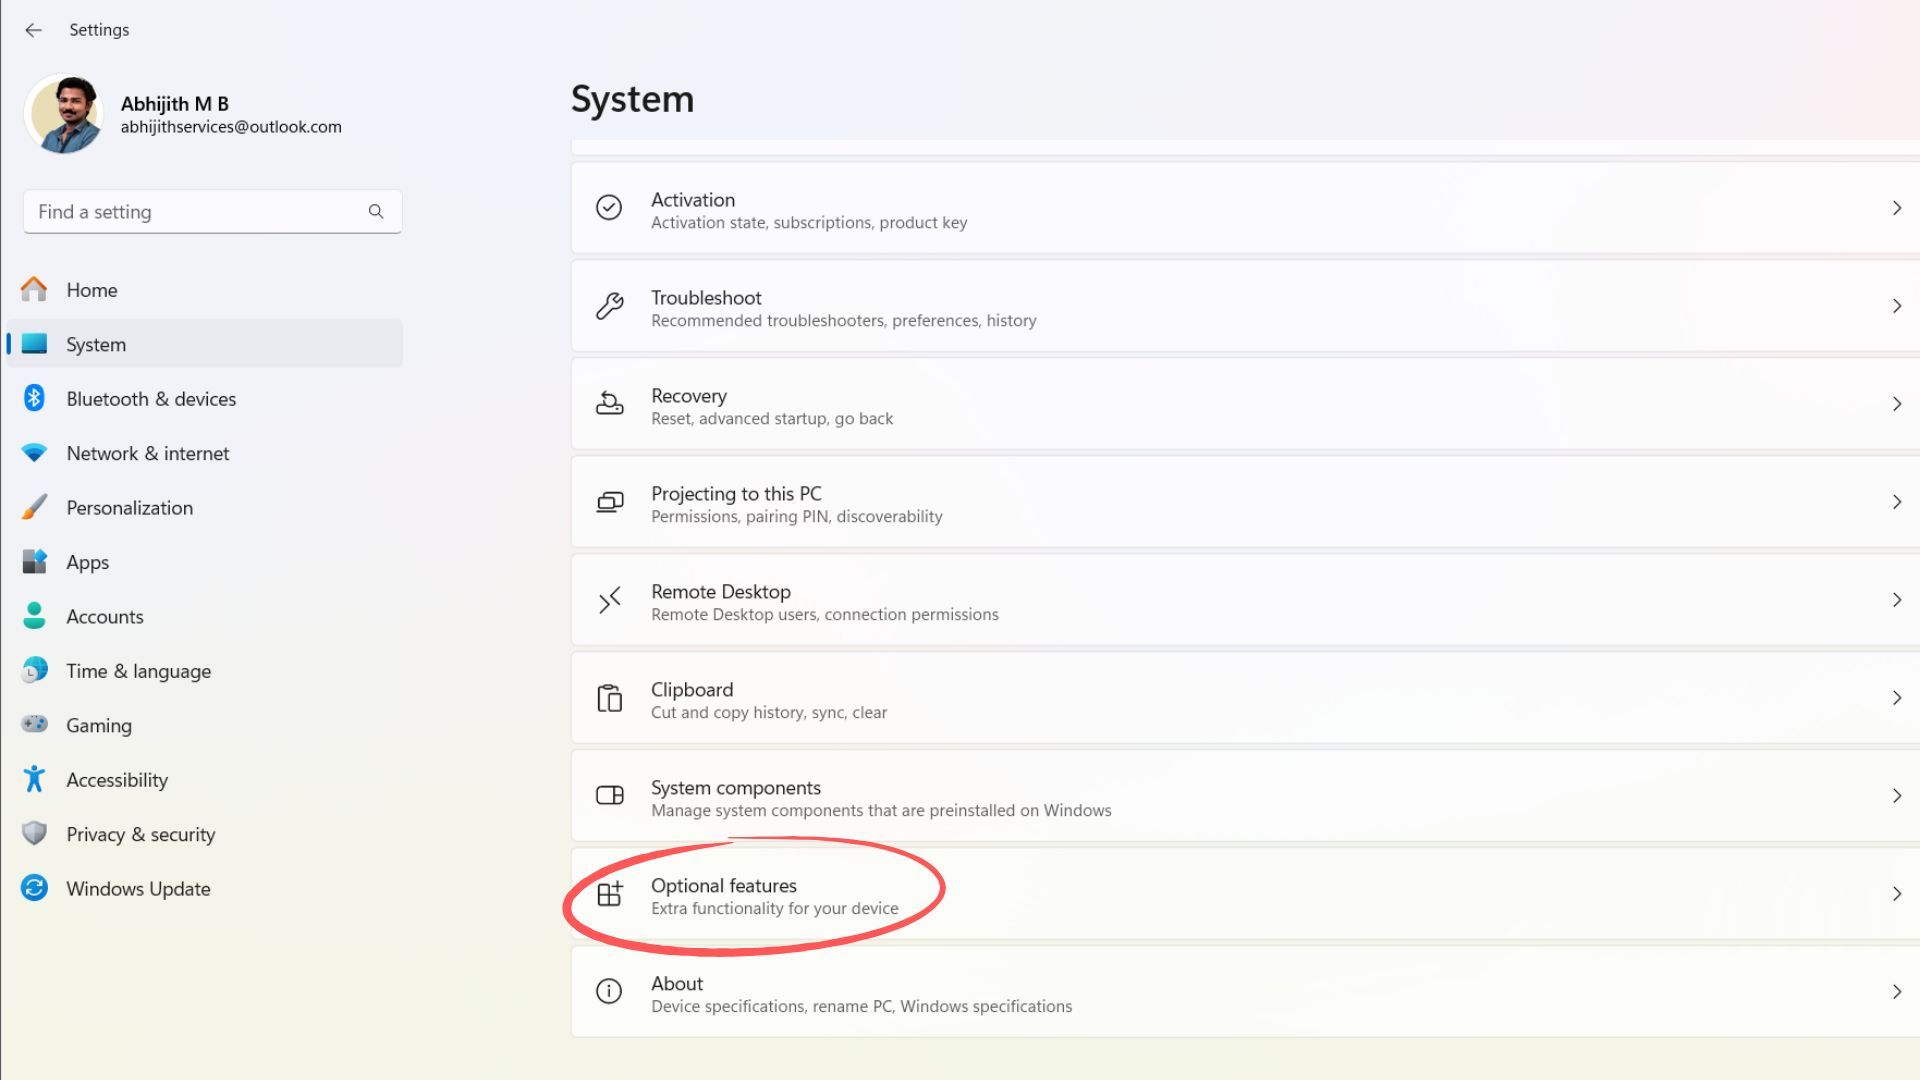Click the search magnifier icon

[x=376, y=211]
